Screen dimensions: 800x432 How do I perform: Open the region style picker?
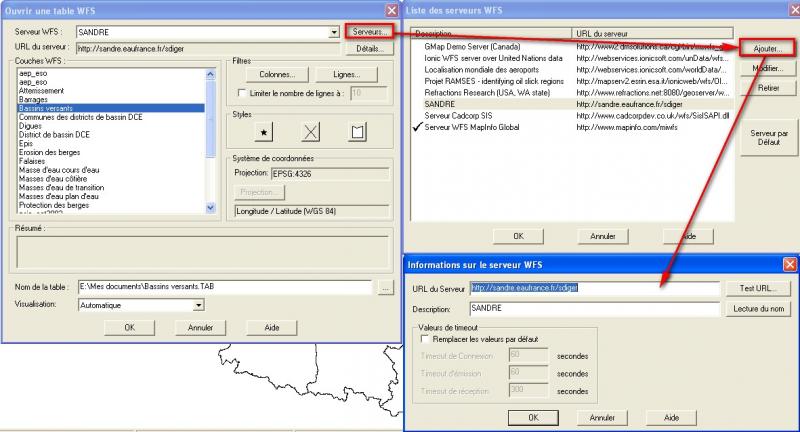coord(357,132)
